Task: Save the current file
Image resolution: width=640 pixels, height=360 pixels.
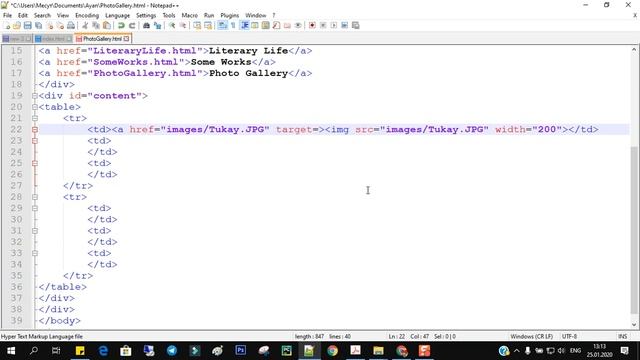Action: (x=27, y=25)
